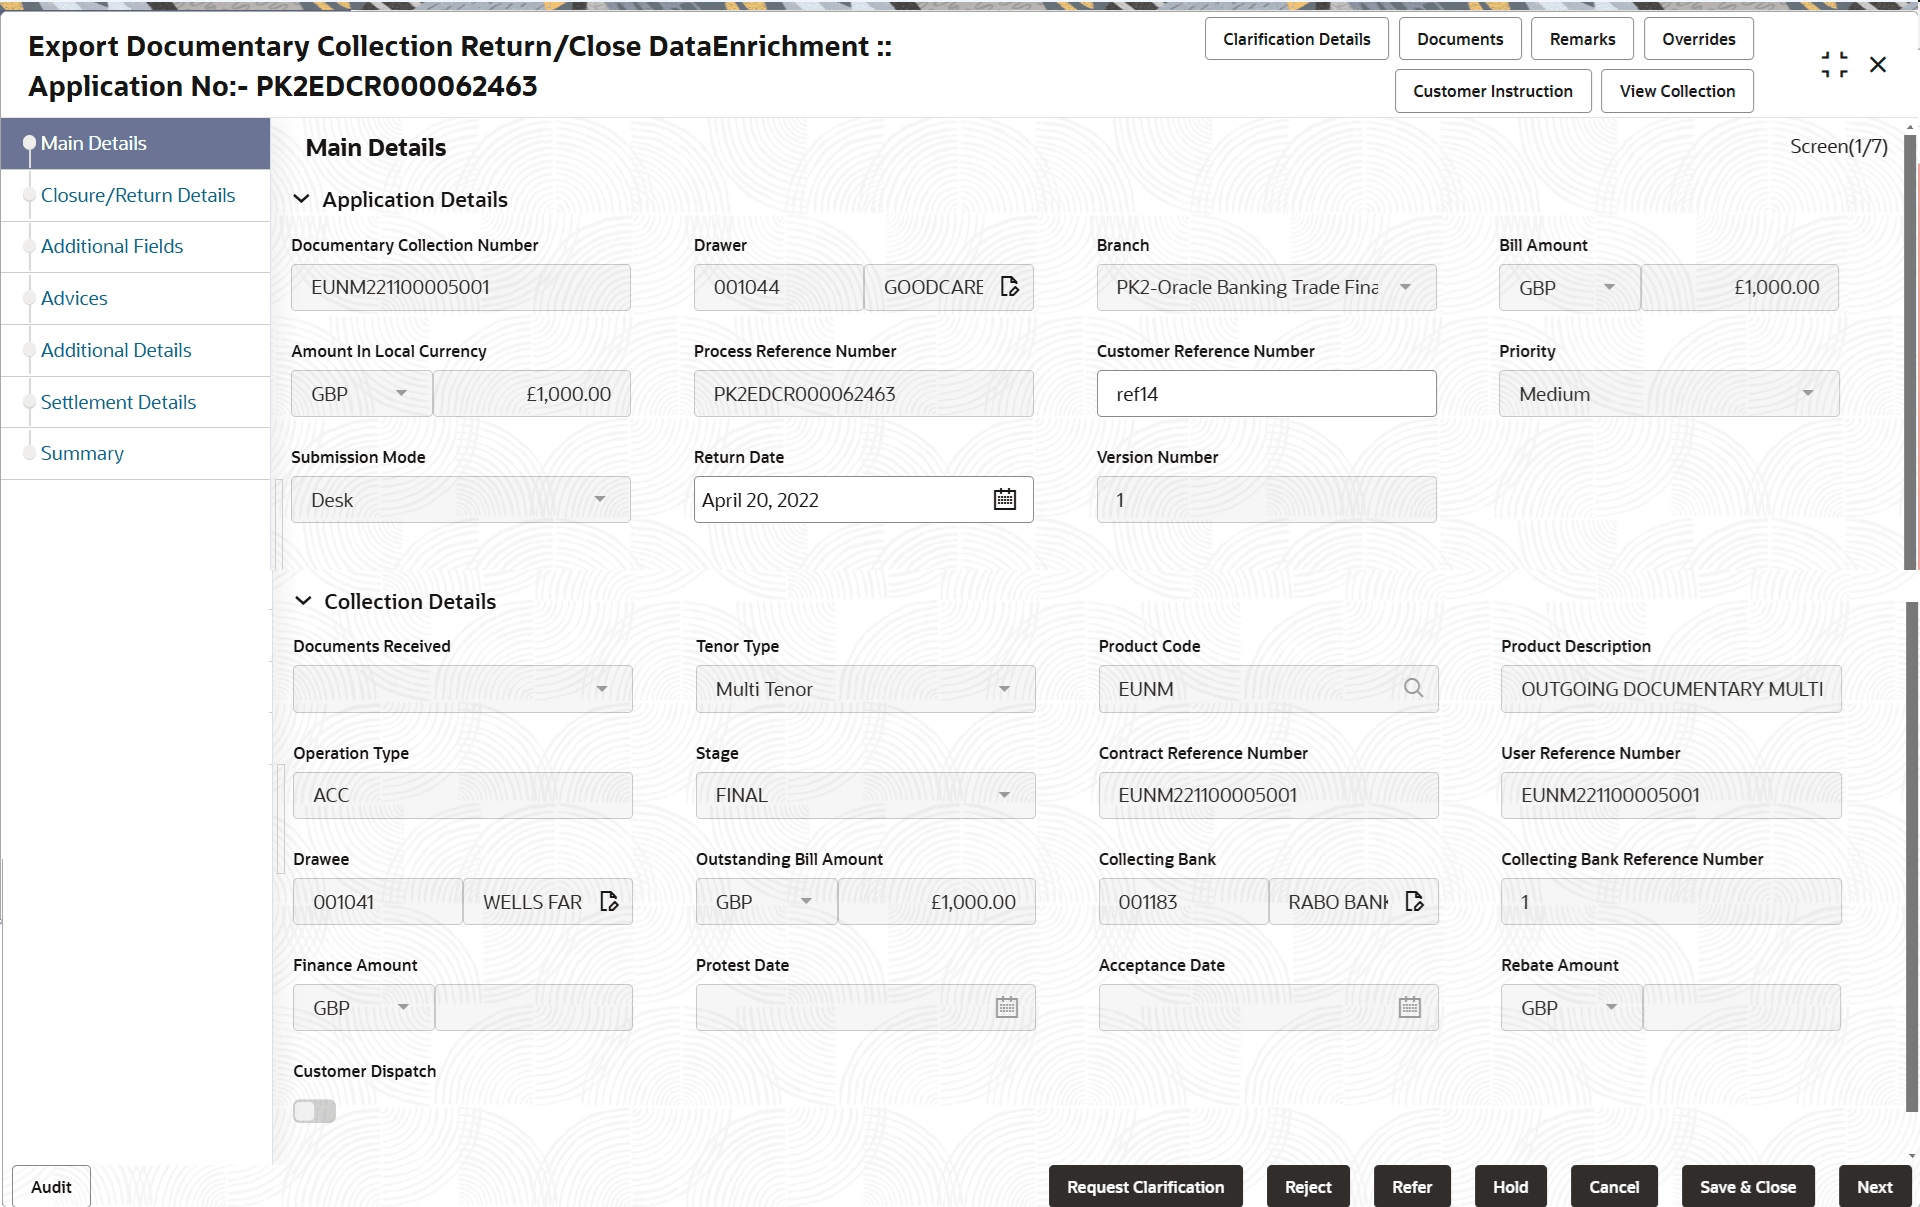Open the Settlement Details step
The width and height of the screenshot is (1920, 1207).
118,402
